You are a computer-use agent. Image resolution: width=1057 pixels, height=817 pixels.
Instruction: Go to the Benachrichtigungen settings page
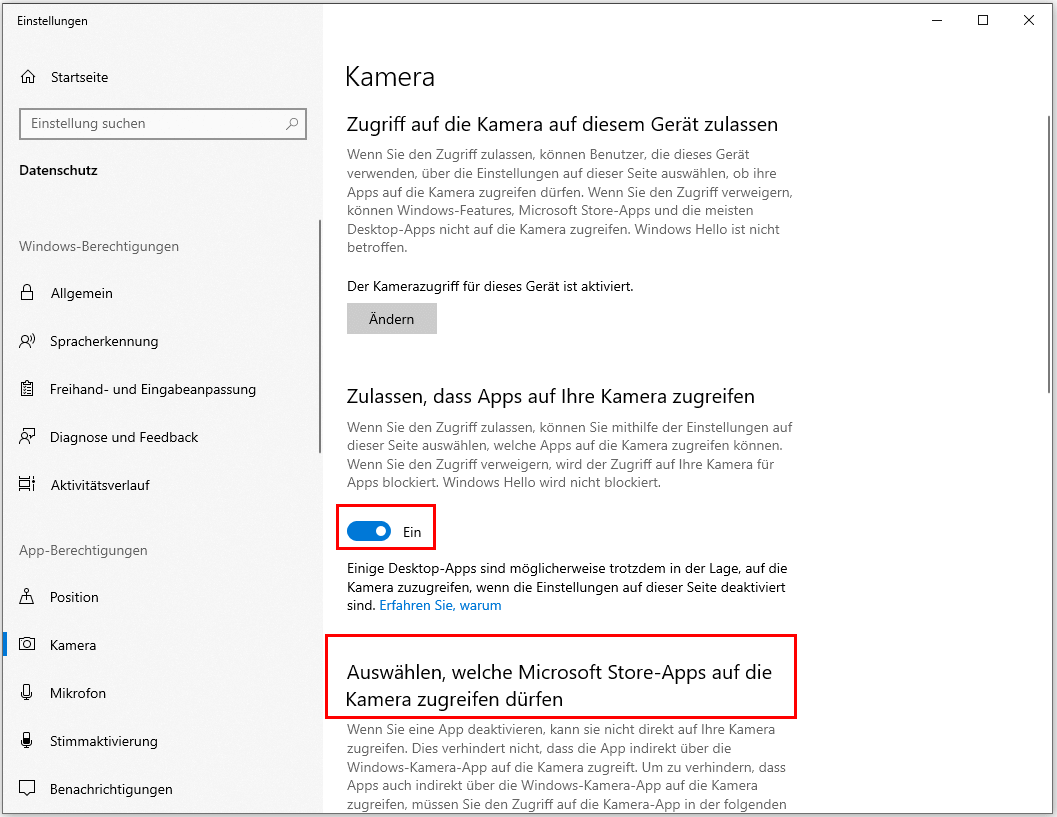[110, 789]
